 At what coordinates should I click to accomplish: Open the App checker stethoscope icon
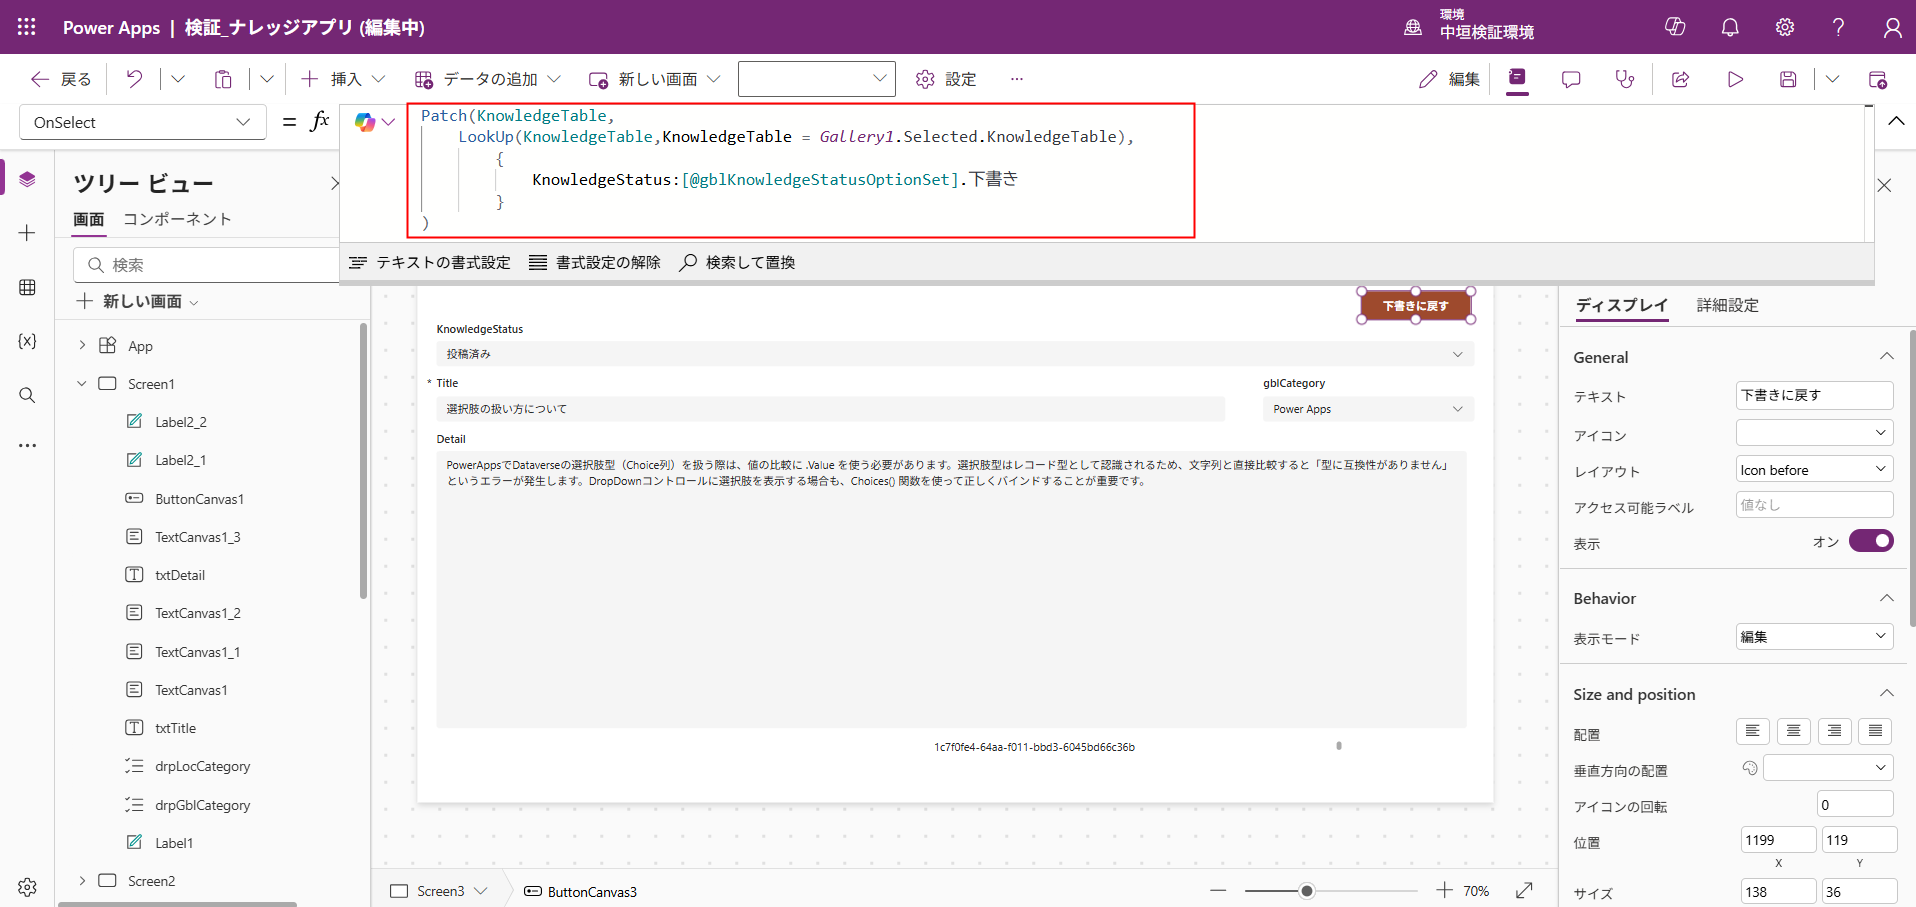(x=1625, y=79)
